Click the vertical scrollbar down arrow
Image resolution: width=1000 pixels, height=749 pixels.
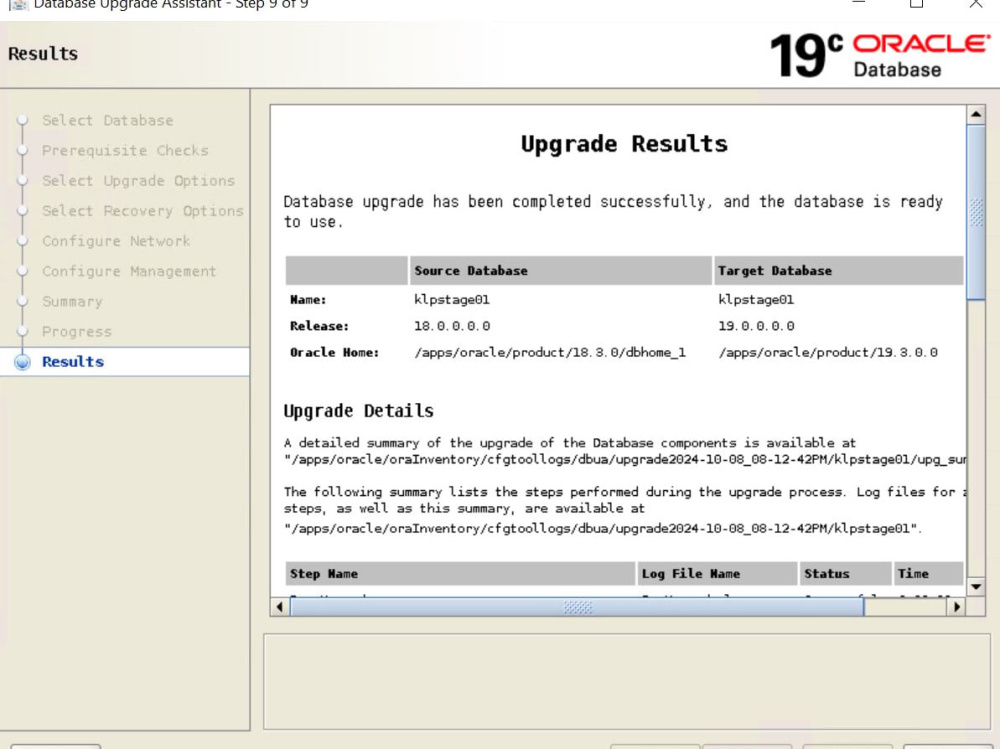976,587
